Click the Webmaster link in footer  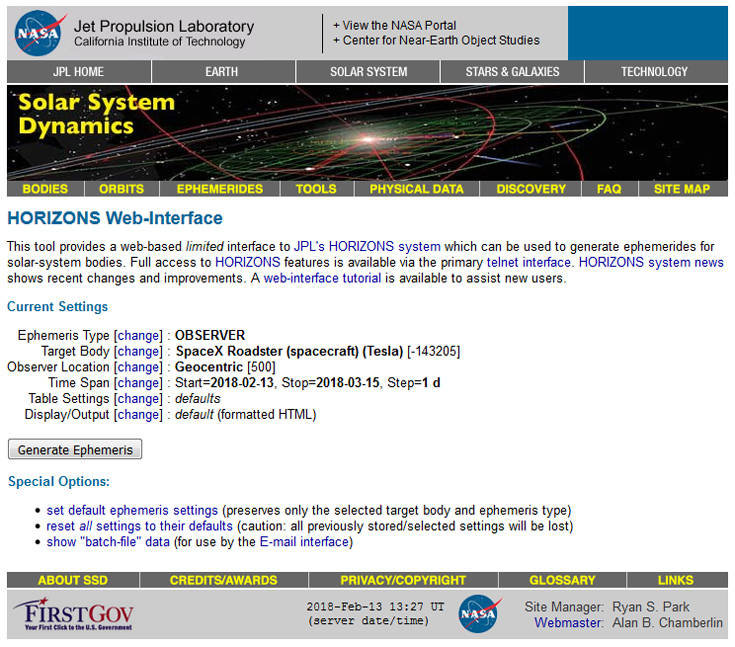point(568,623)
